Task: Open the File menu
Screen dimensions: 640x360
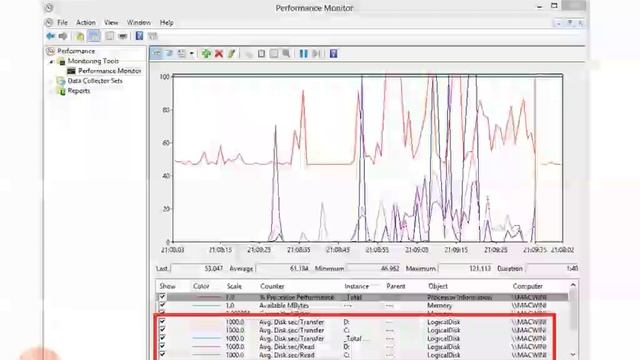Action: tap(62, 22)
